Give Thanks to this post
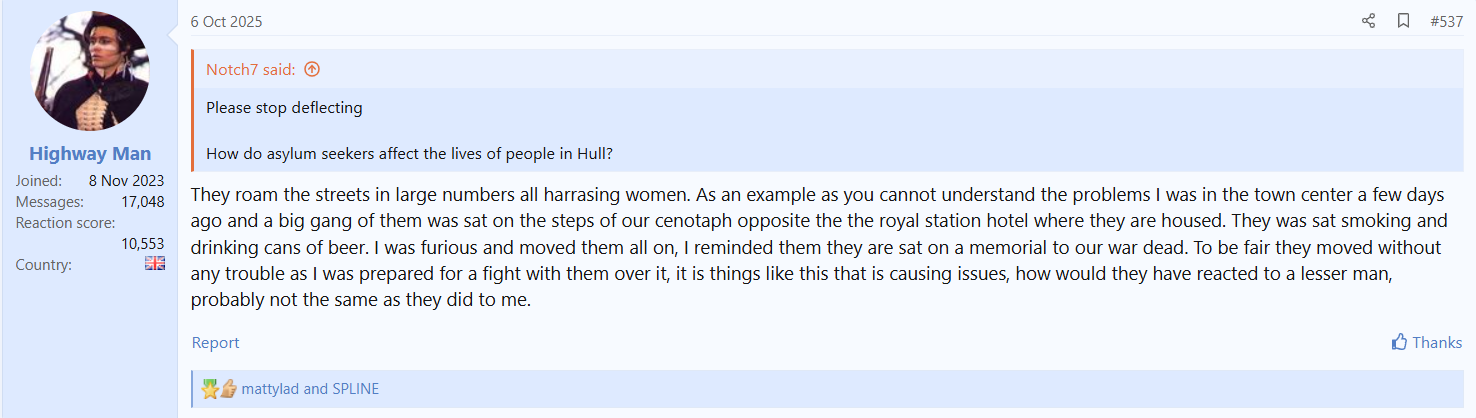Screen dimensions: 1476x418 point(1426,342)
